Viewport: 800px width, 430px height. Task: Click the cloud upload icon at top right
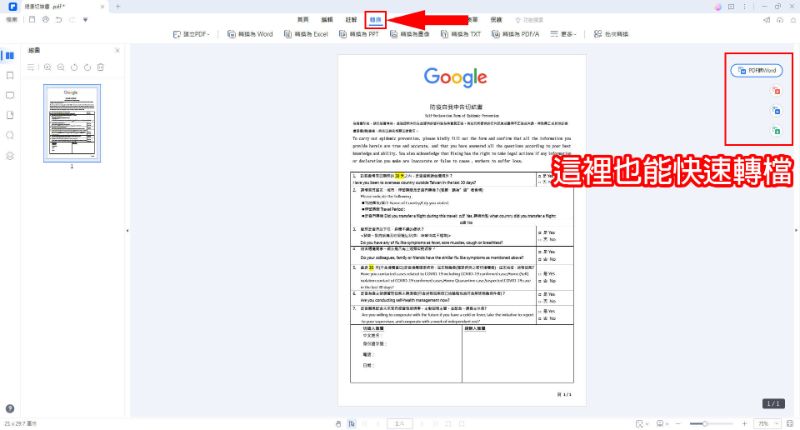[780, 20]
